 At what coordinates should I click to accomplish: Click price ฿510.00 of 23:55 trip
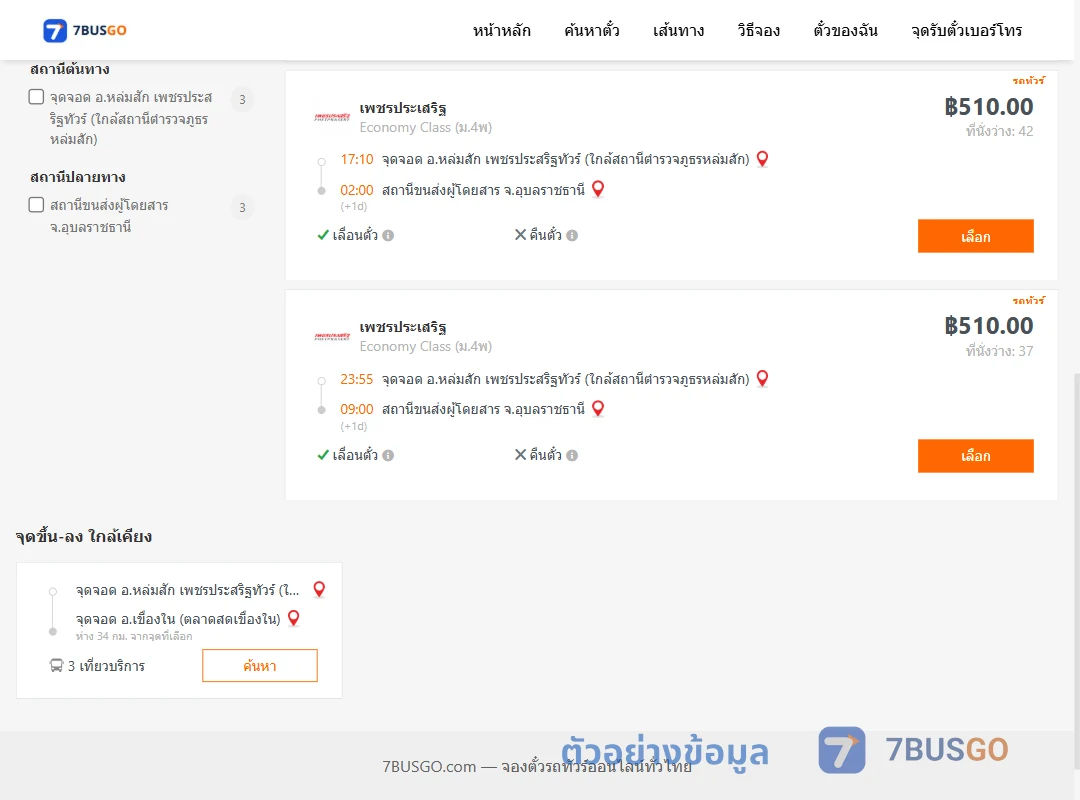(x=989, y=326)
